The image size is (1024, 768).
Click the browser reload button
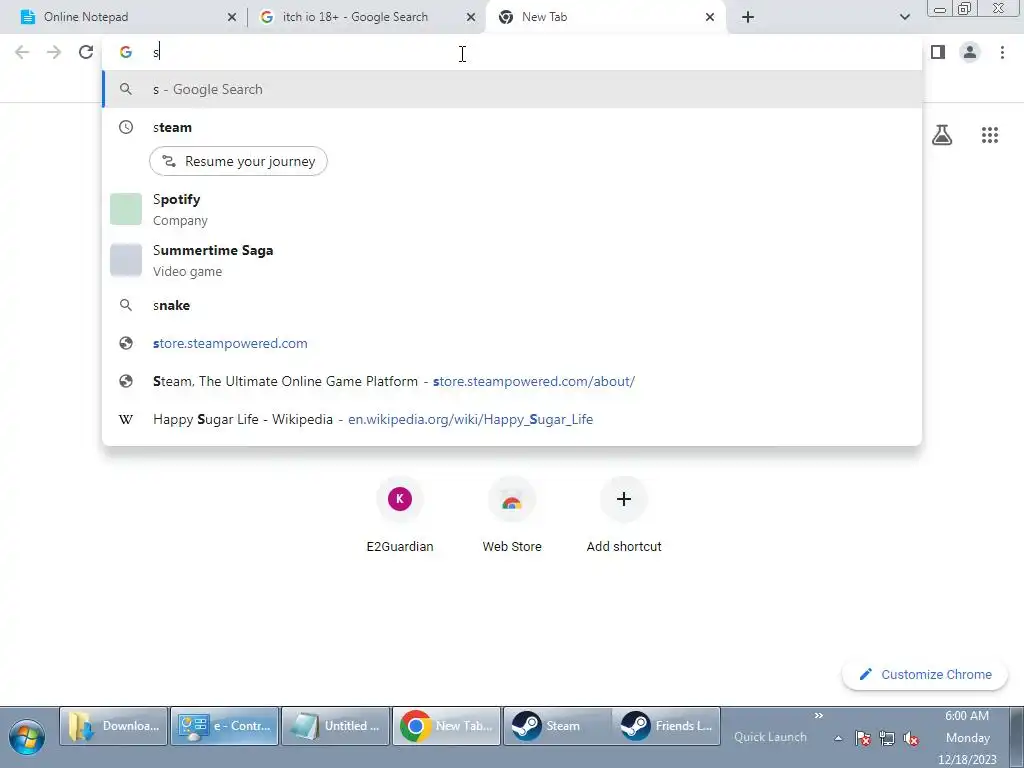coord(86,52)
